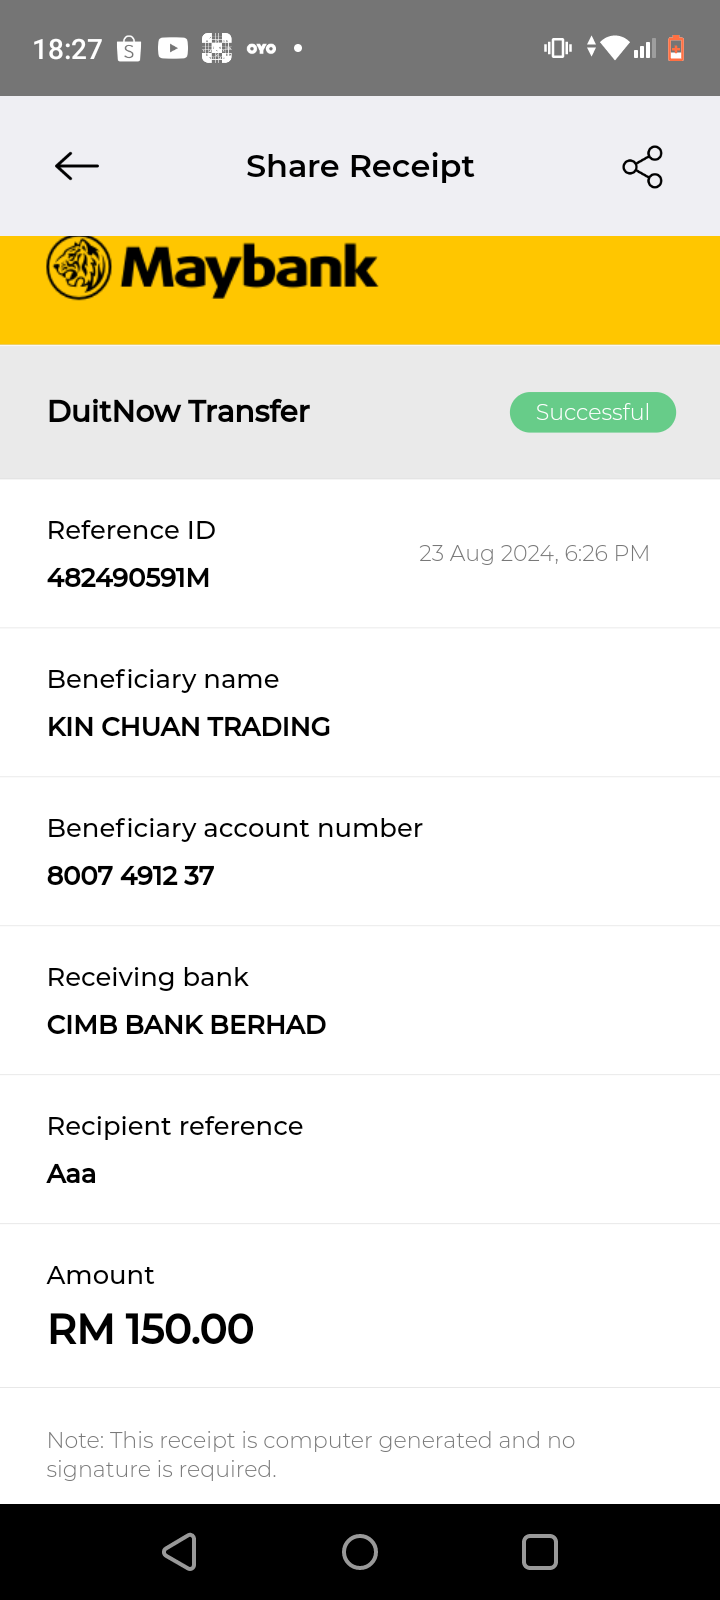Tap the RM 150.00 amount
This screenshot has width=720, height=1600.
[151, 1330]
